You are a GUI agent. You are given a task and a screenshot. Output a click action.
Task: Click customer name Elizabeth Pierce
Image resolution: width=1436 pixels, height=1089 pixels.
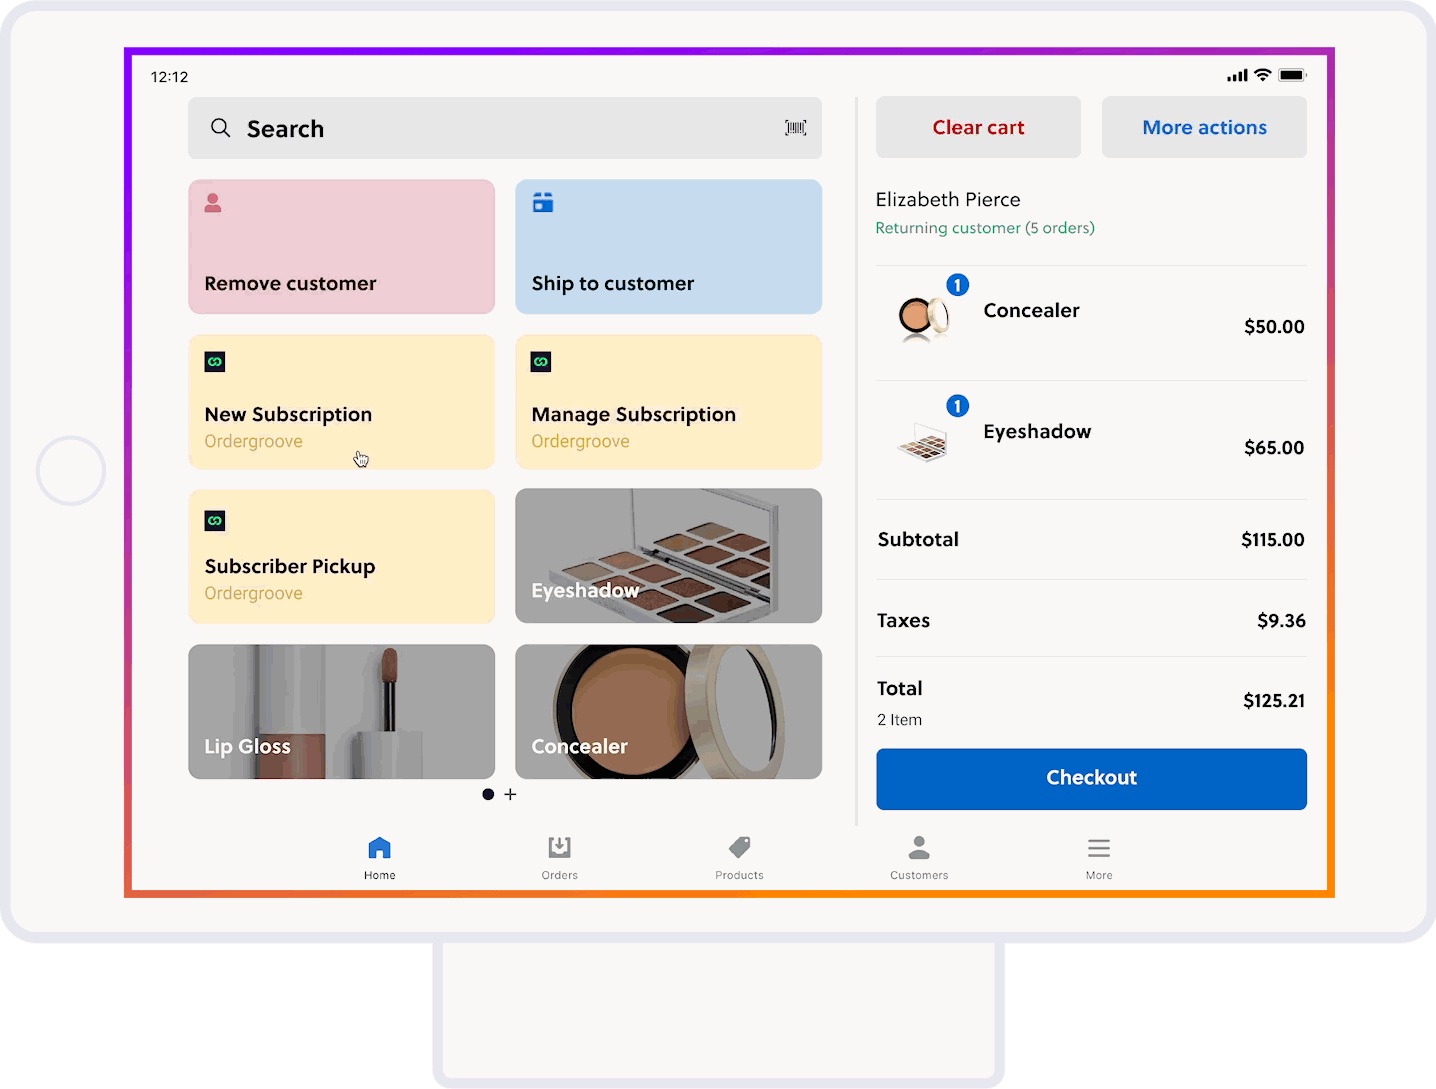click(948, 199)
